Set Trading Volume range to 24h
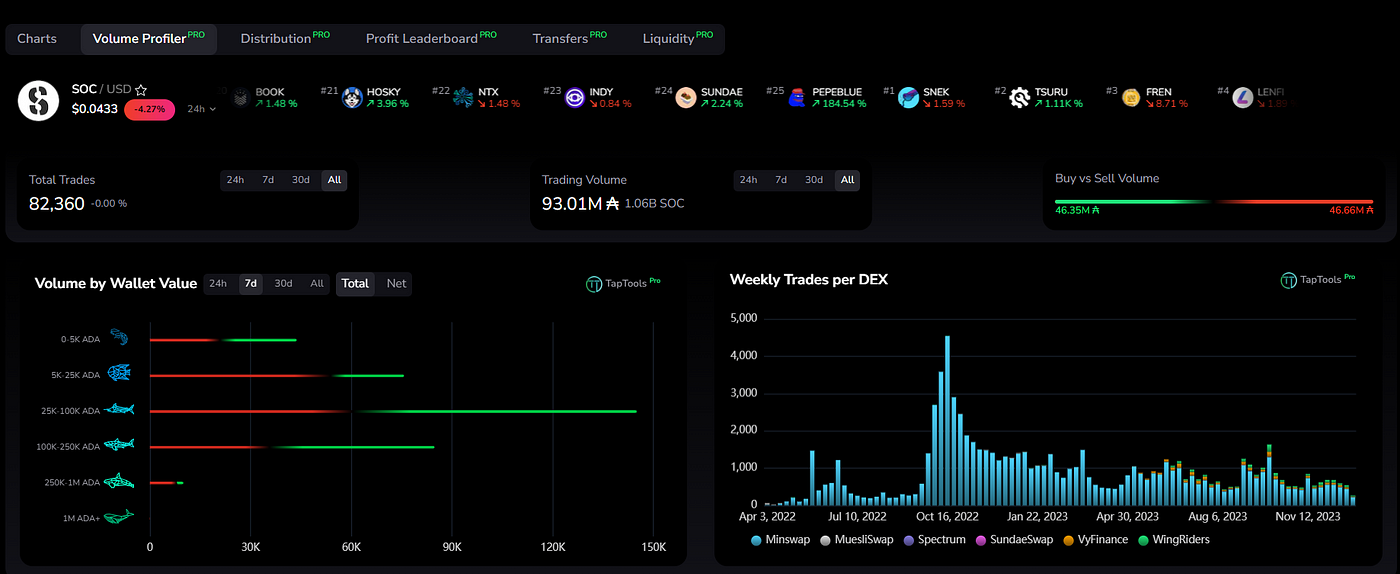1400x574 pixels. point(748,180)
